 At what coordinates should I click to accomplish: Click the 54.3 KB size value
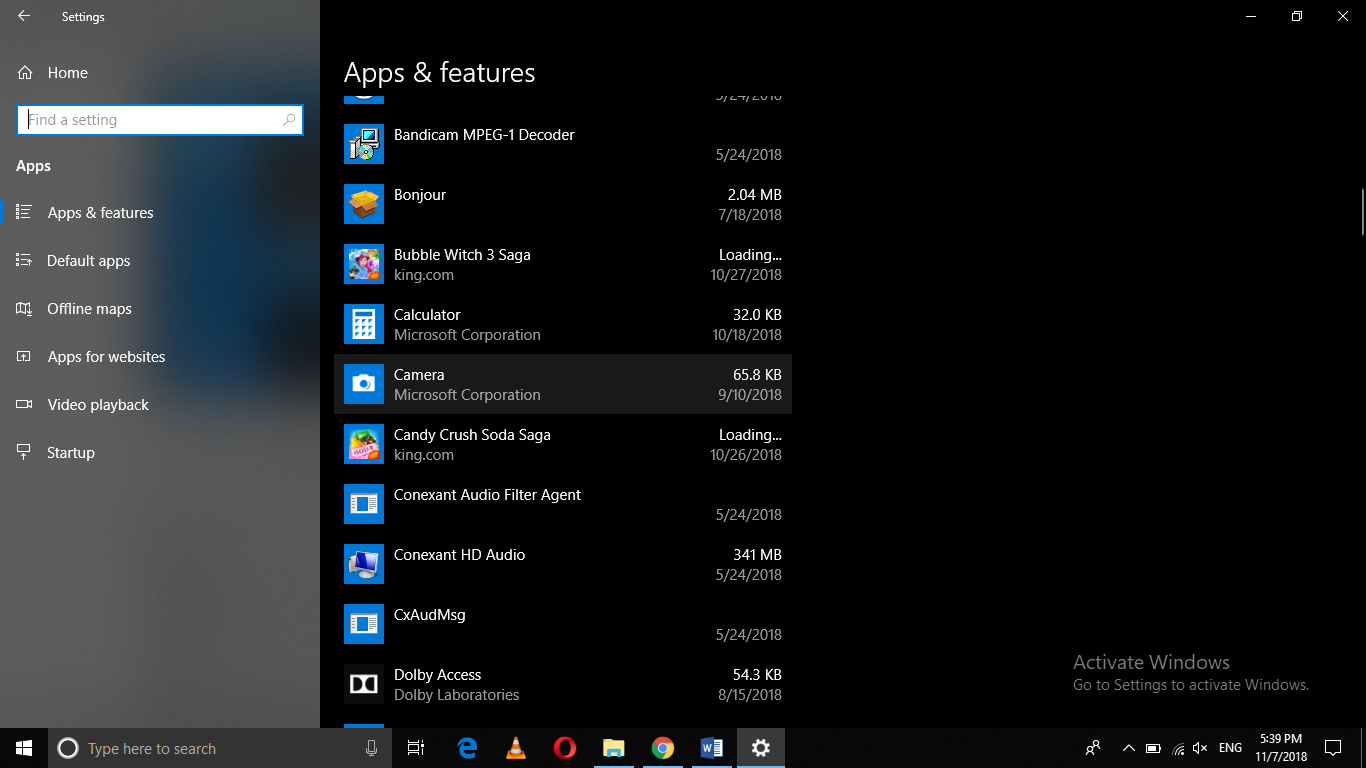[x=757, y=675]
